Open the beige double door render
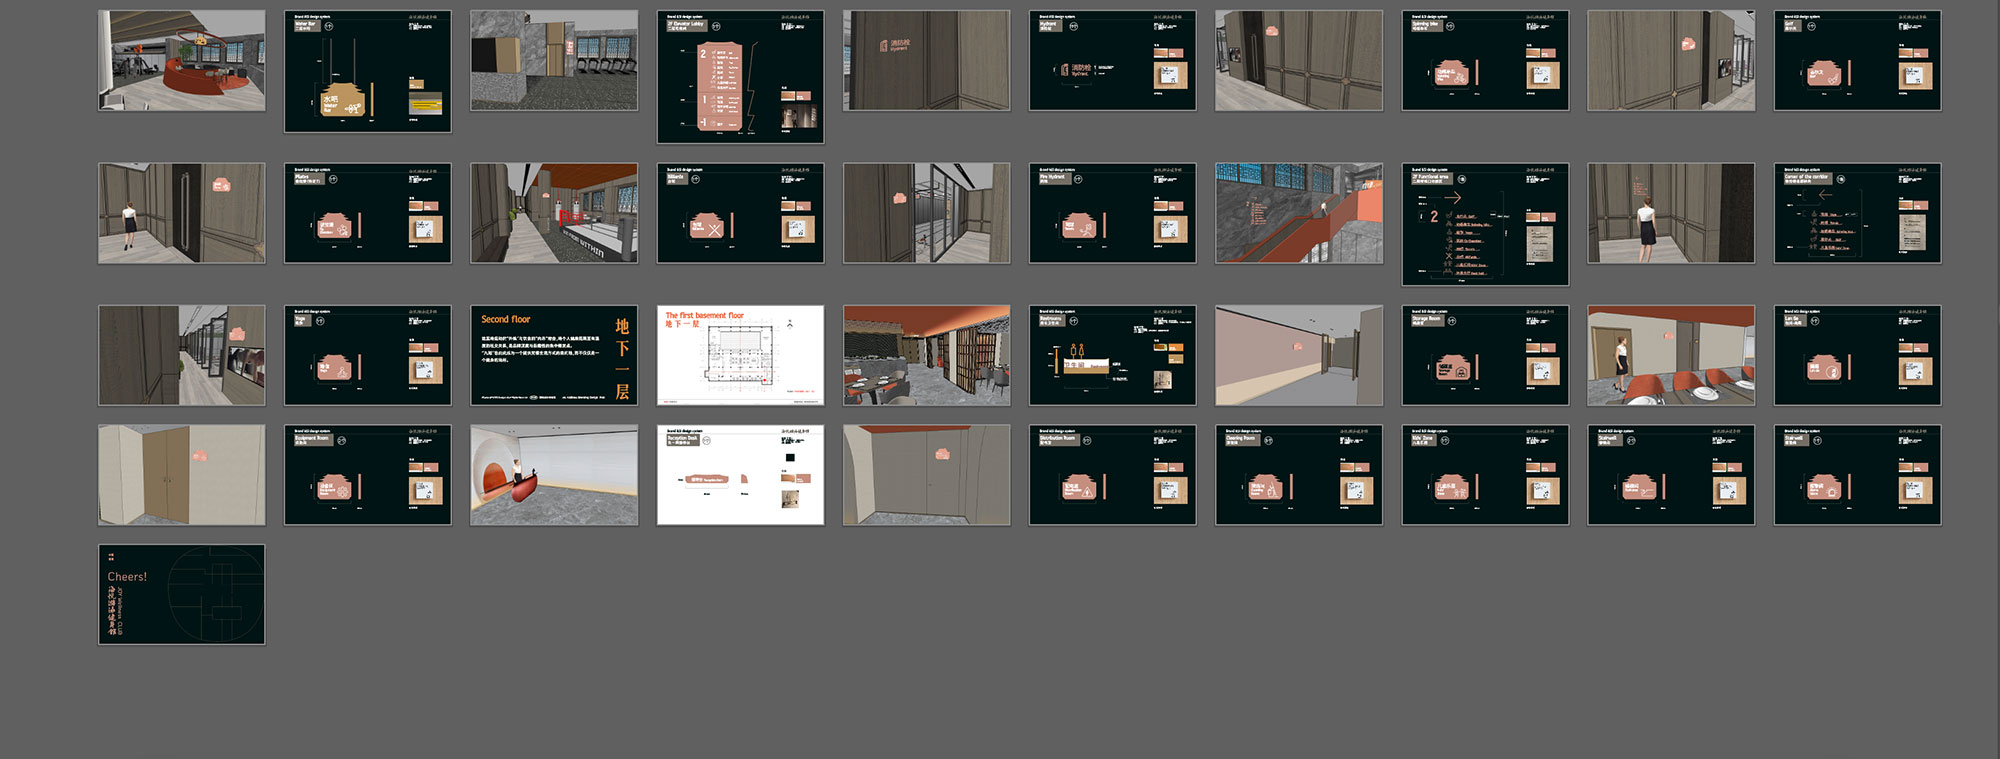The width and height of the screenshot is (2000, 759). 182,475
